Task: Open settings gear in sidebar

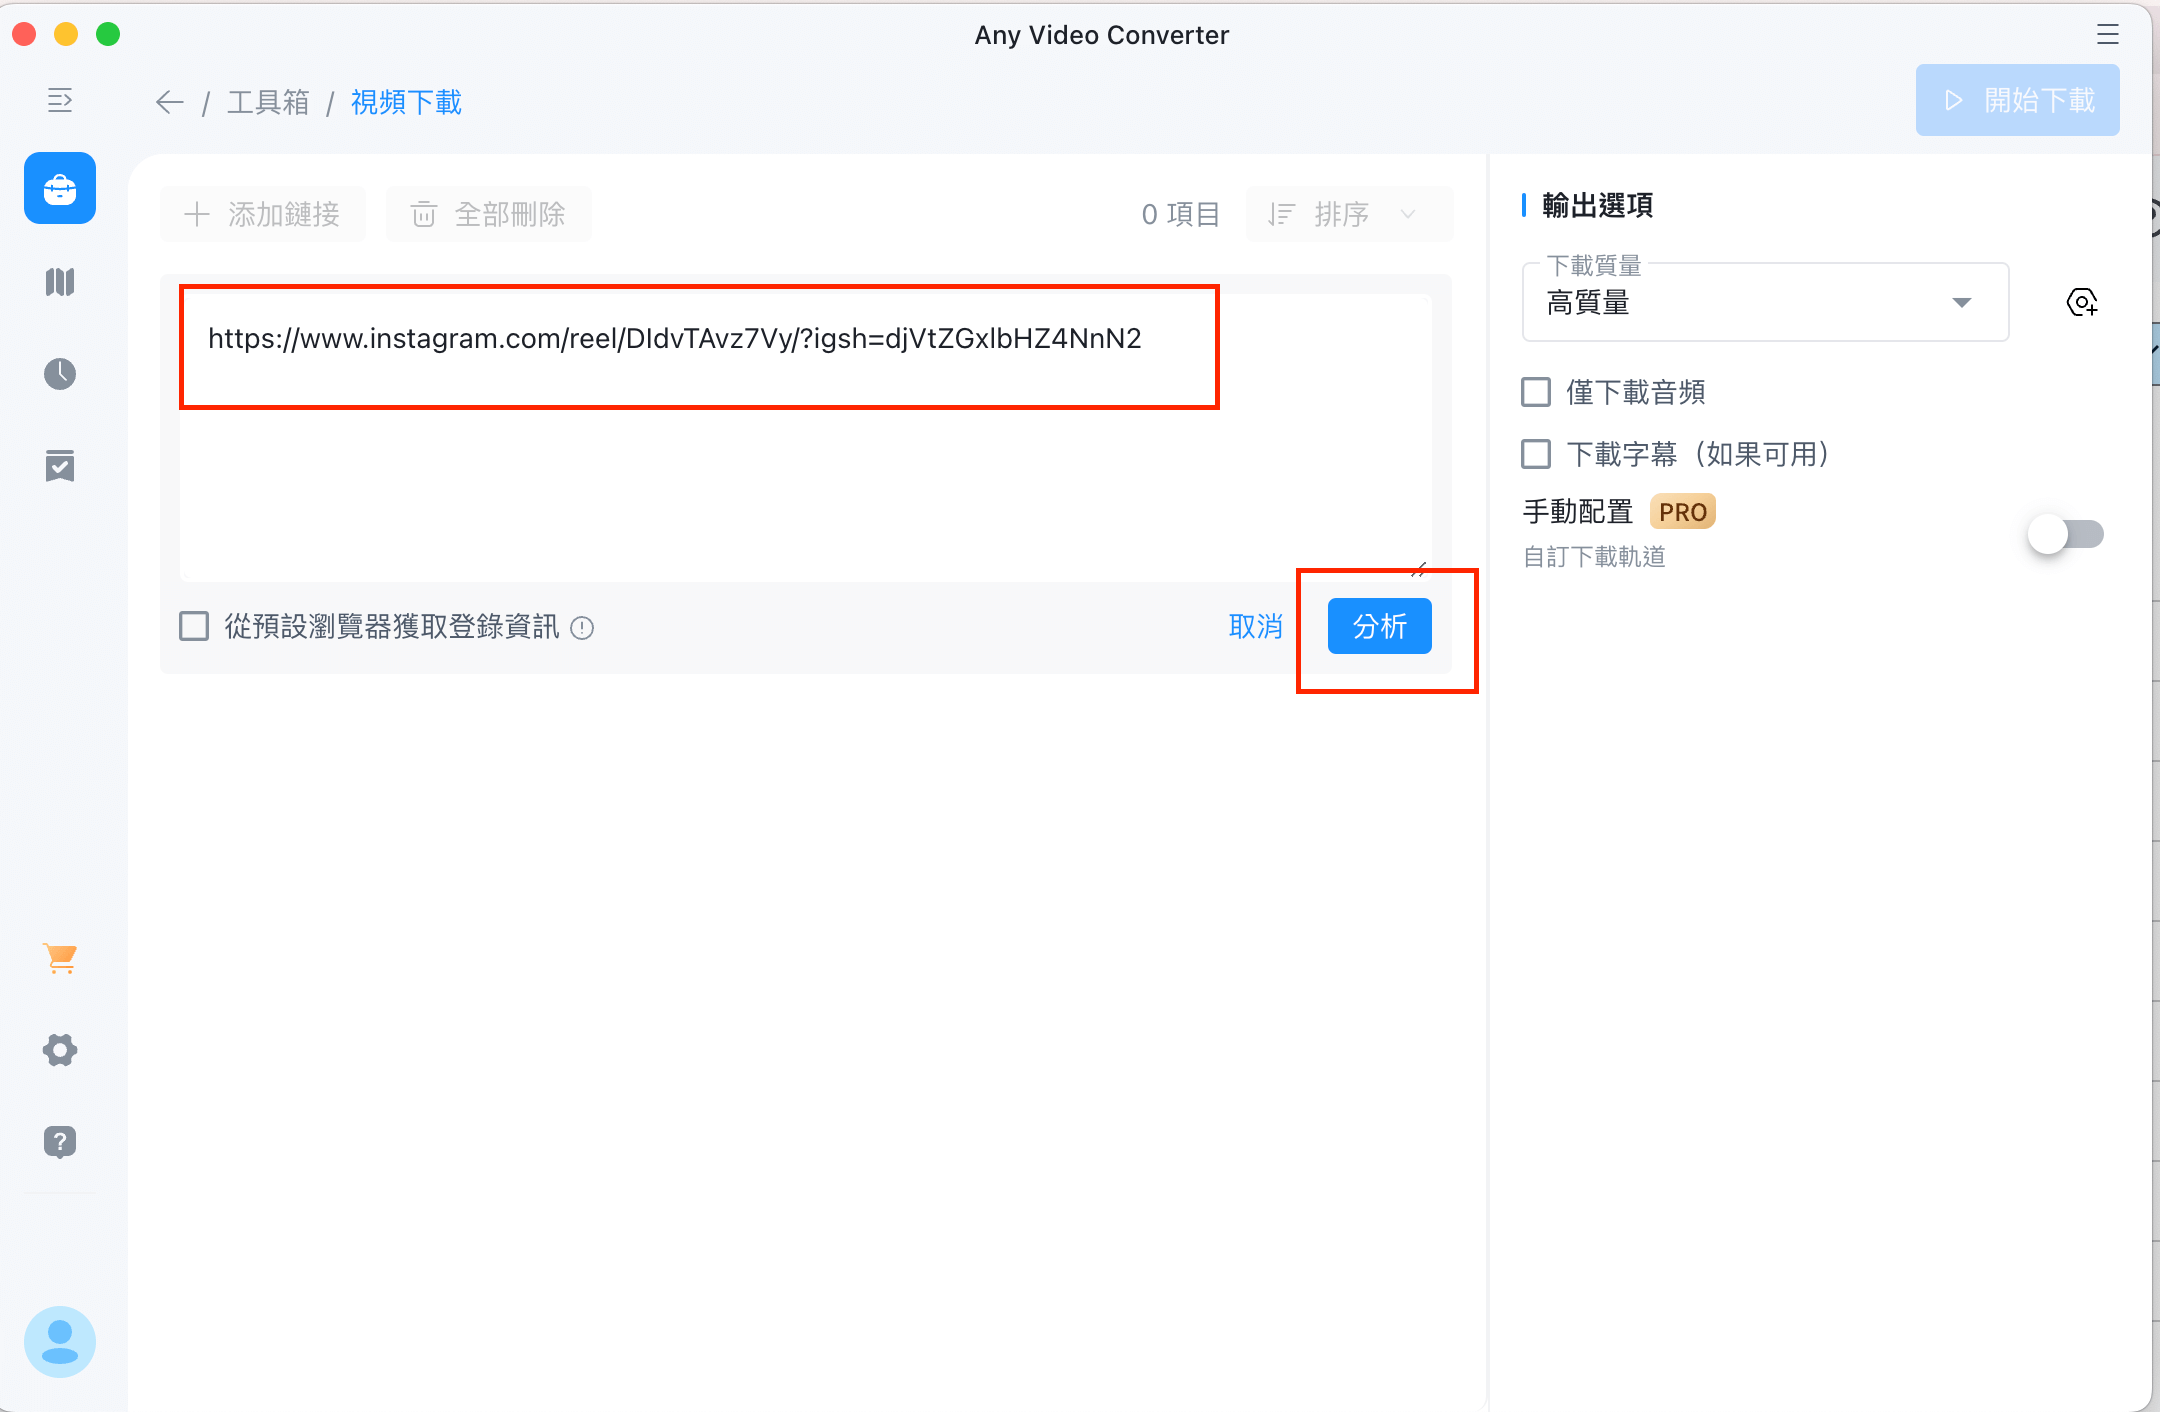Action: (60, 1050)
